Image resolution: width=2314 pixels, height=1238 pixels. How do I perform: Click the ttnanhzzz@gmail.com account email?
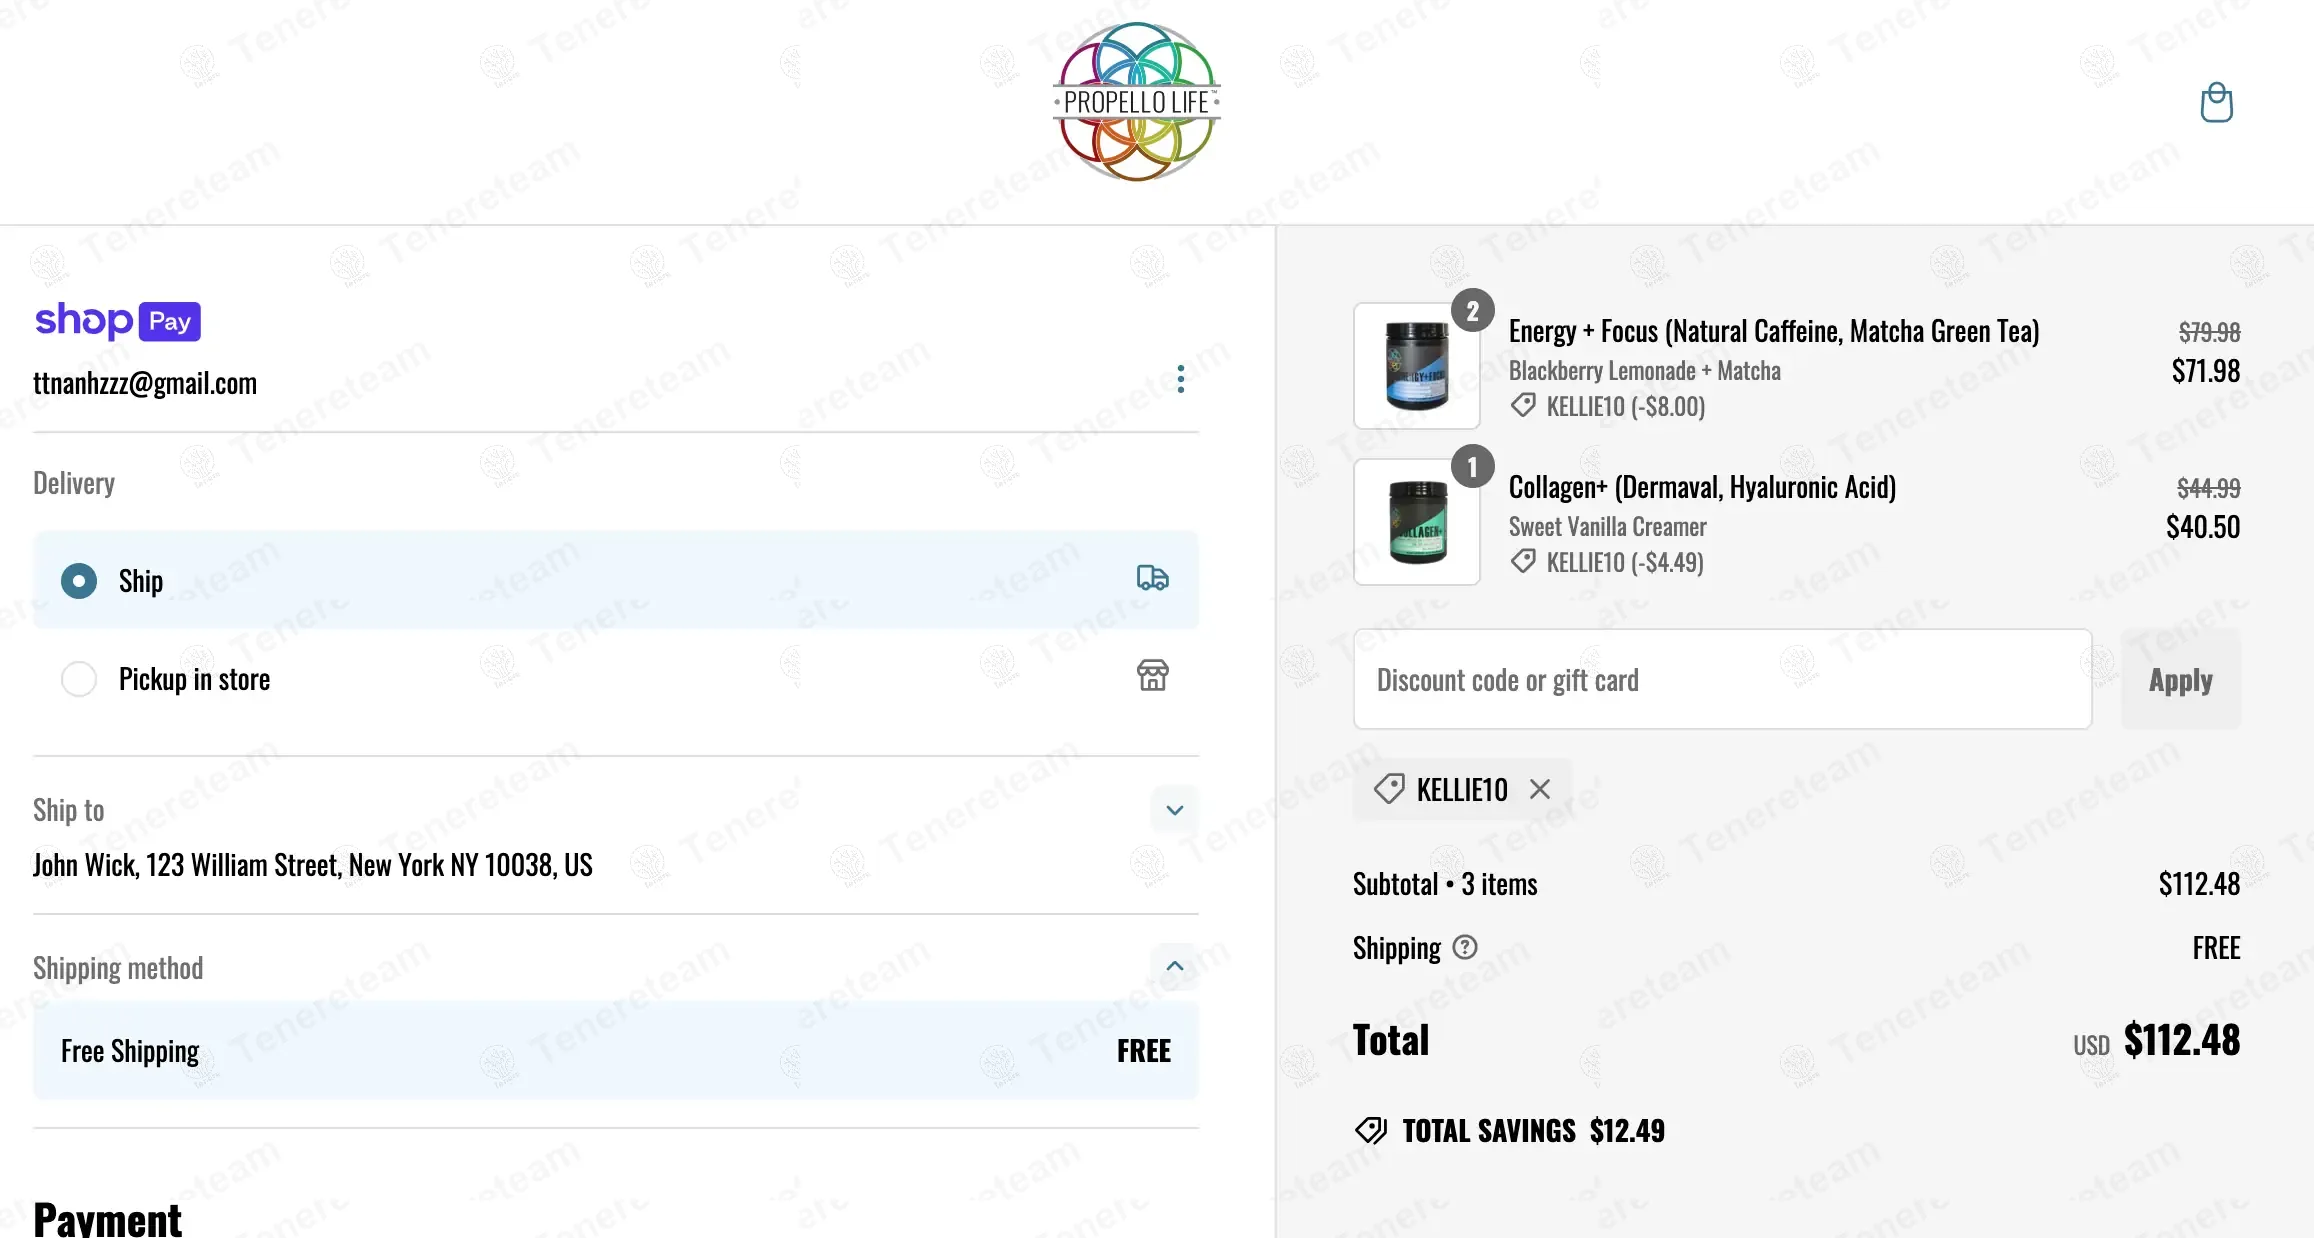[145, 383]
